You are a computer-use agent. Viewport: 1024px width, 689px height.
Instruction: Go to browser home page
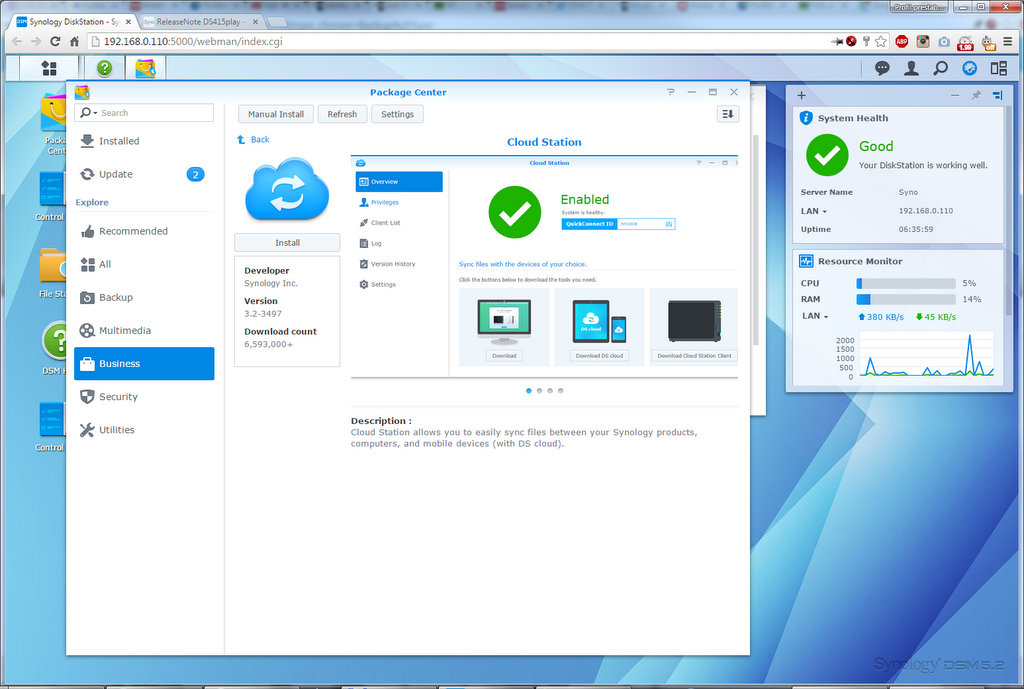(74, 41)
